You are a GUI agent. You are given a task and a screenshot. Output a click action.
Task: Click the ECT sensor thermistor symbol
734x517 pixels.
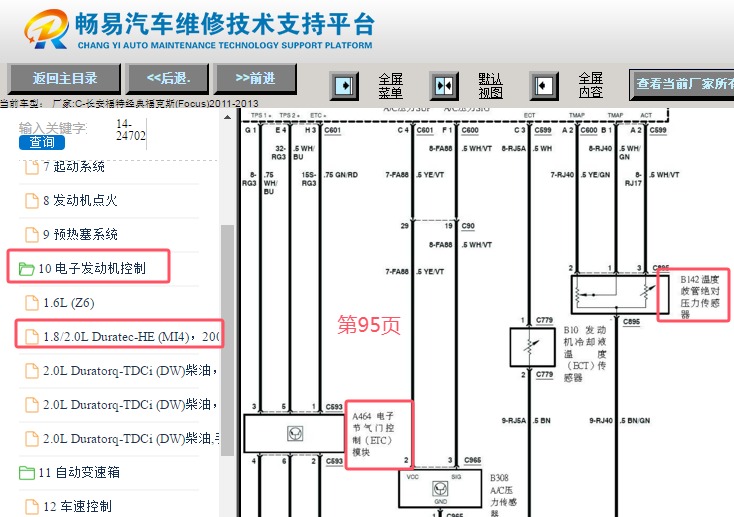point(529,347)
